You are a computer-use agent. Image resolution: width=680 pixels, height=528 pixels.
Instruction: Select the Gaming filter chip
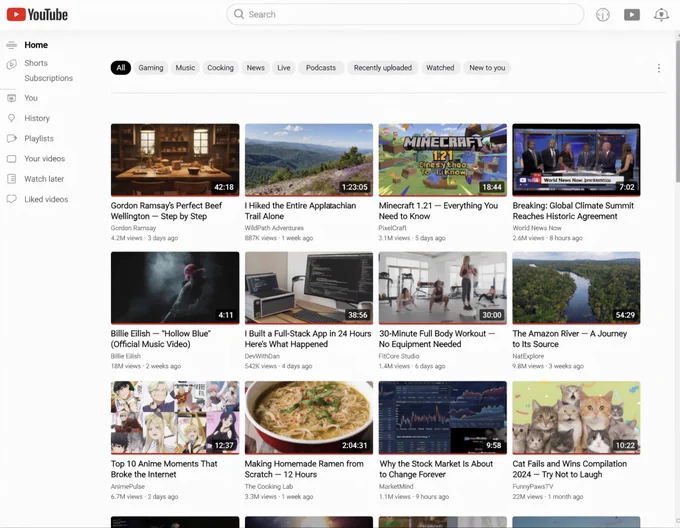(x=150, y=68)
